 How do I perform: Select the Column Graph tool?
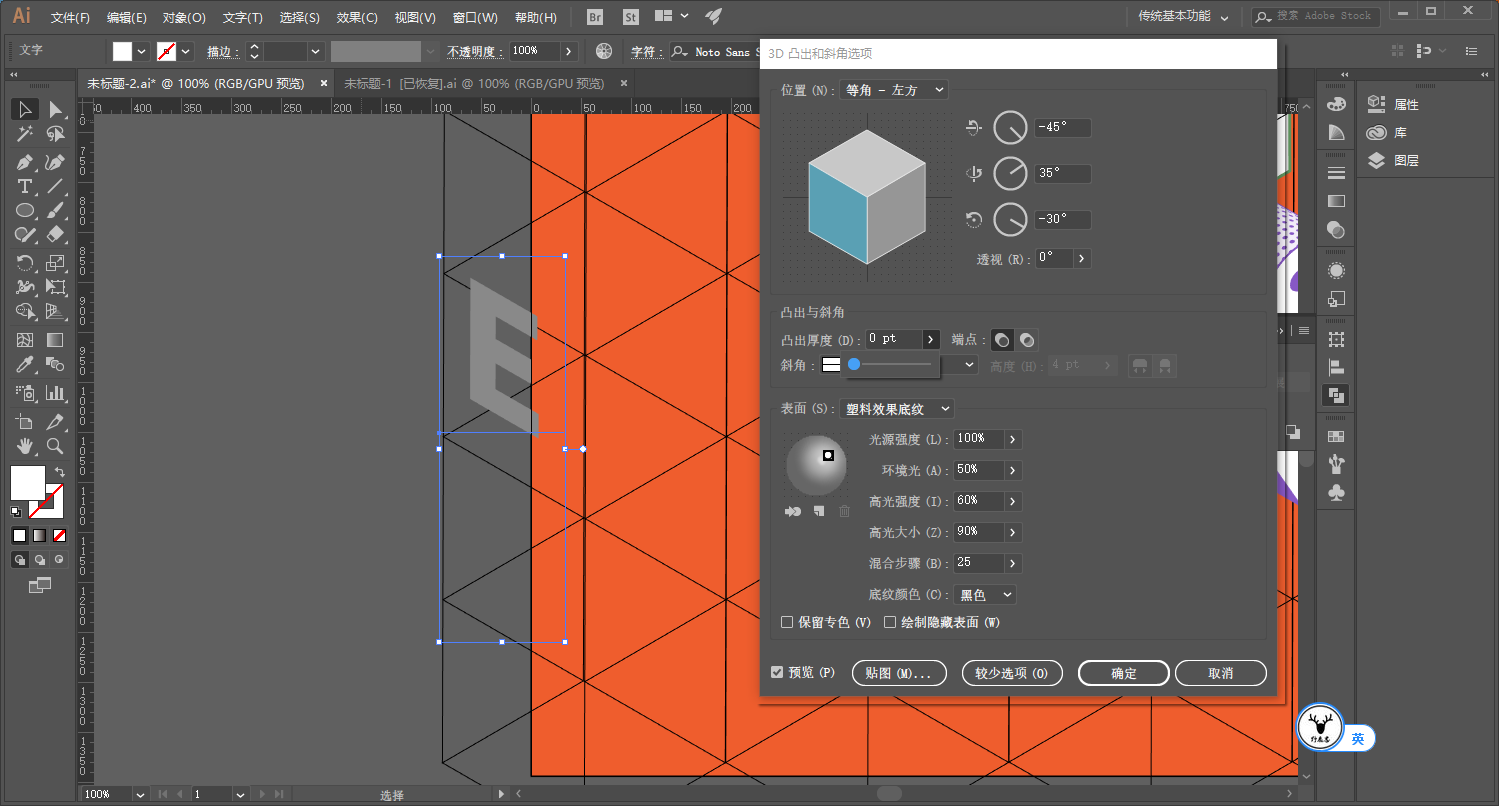(x=55, y=393)
